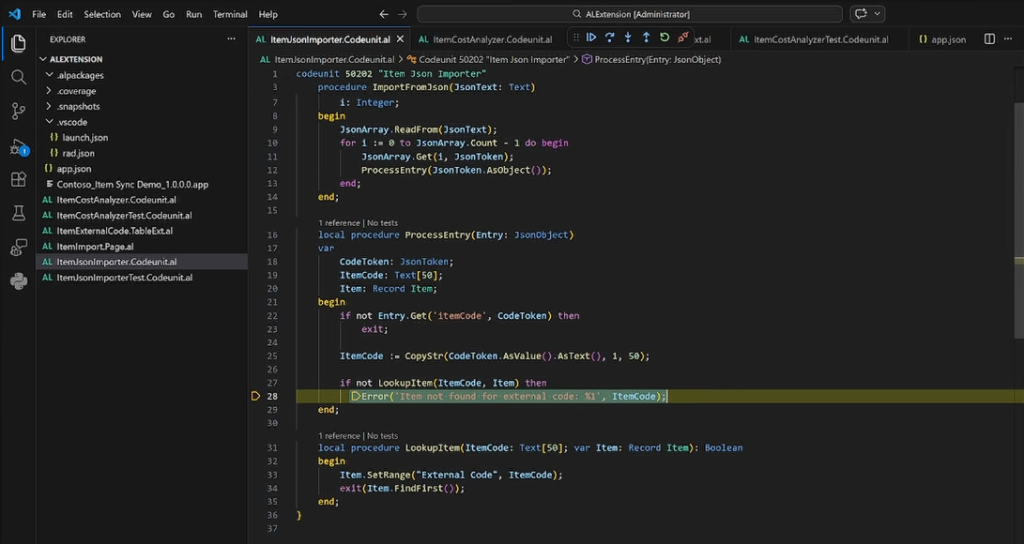Click the VS Code logo icon
The height and width of the screenshot is (544, 1024).
14,14
